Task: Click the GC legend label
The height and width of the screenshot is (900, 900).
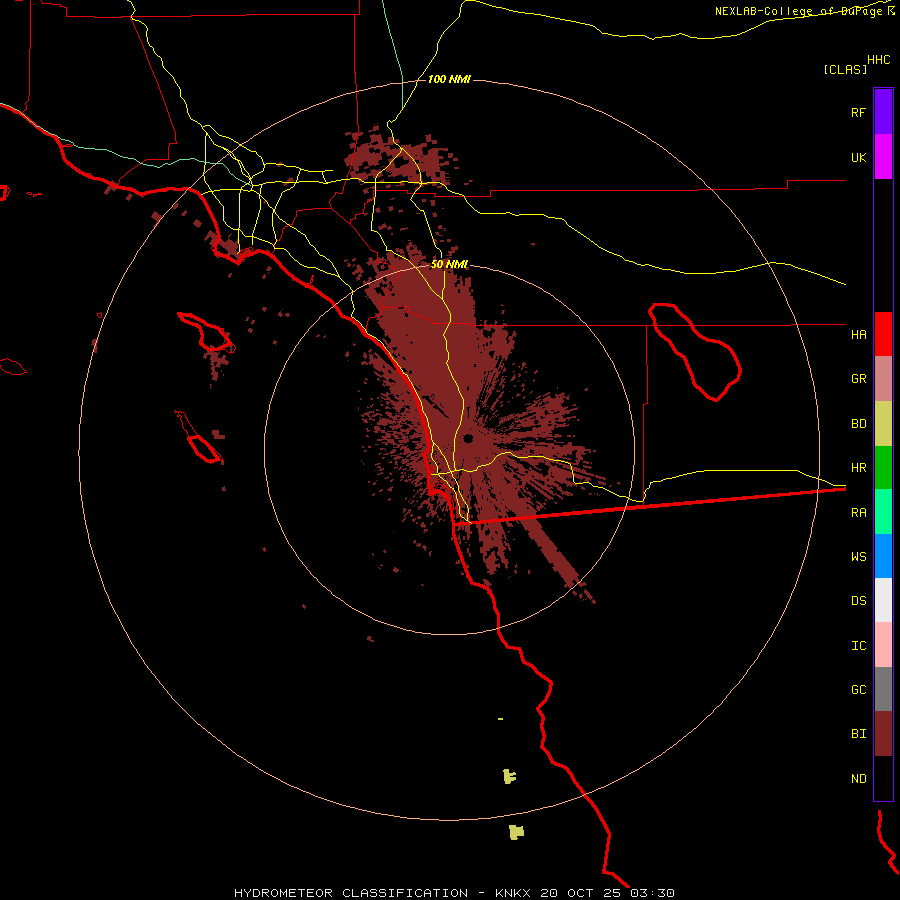Action: (x=858, y=690)
